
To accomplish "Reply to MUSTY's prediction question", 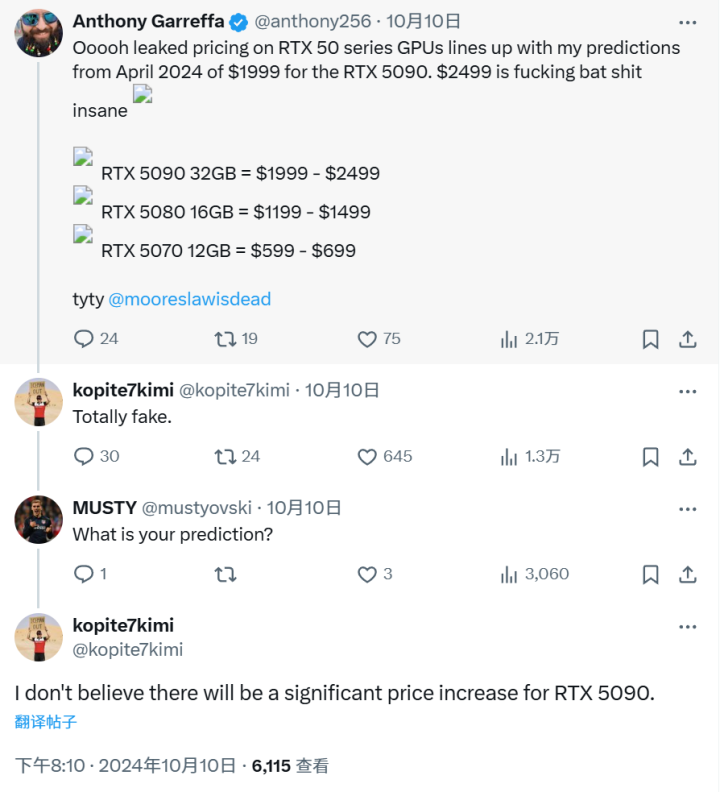I will click(x=84, y=574).
